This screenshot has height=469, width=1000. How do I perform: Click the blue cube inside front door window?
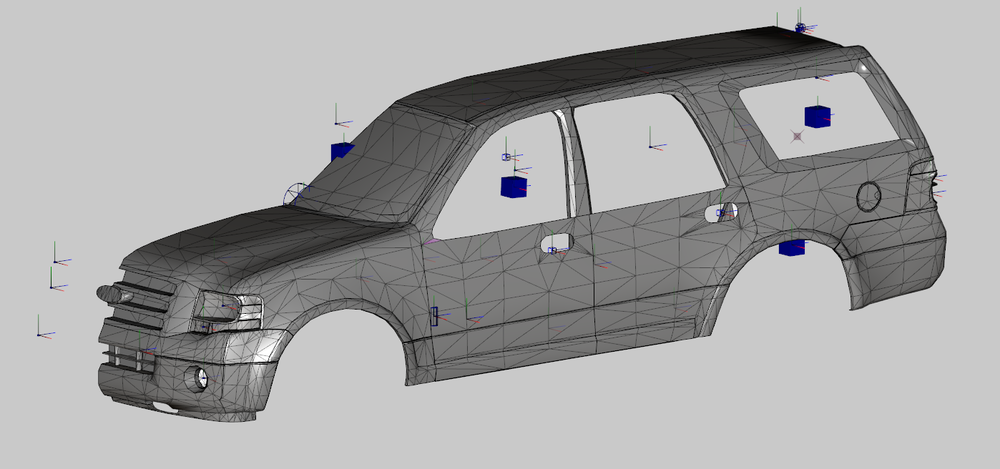click(x=513, y=187)
